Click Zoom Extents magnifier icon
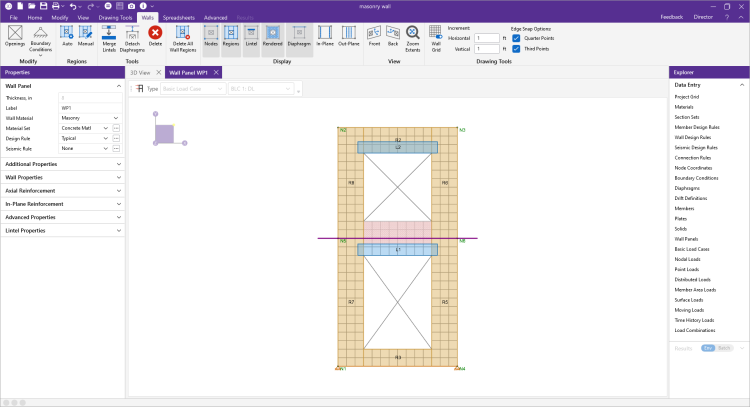 click(x=414, y=34)
